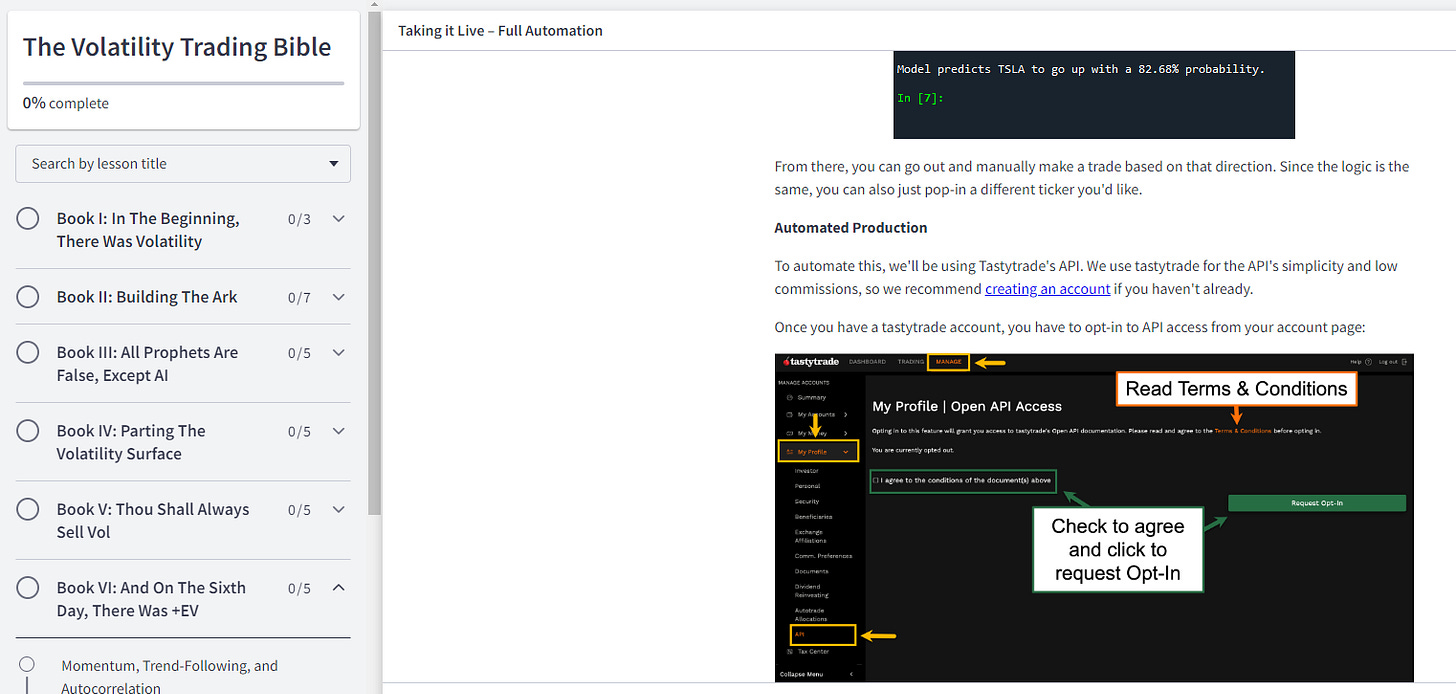This screenshot has width=1456, height=694.
Task: Click the Book II completion circle icon
Action: (28, 297)
